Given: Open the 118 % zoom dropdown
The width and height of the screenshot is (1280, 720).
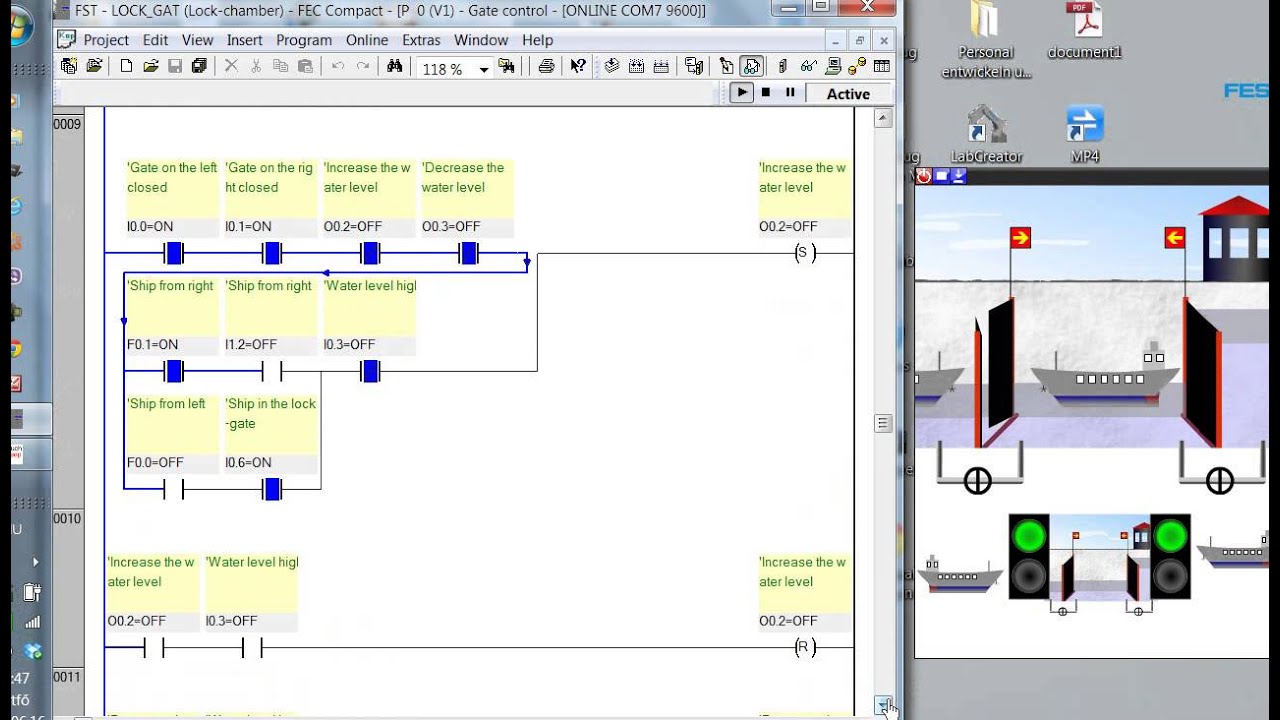Looking at the screenshot, I should [483, 69].
